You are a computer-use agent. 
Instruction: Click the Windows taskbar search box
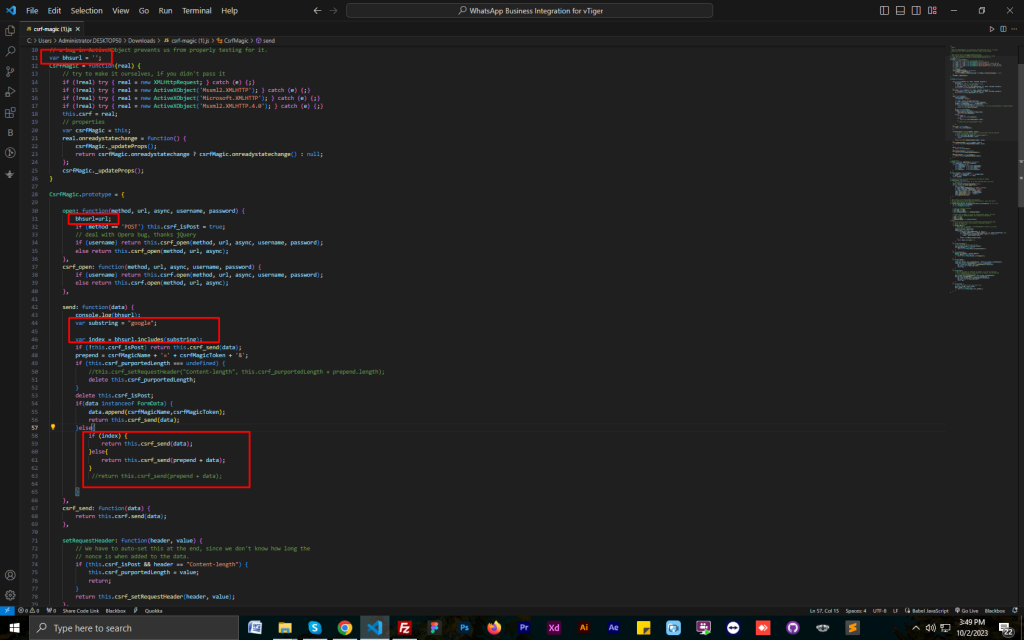pos(134,628)
